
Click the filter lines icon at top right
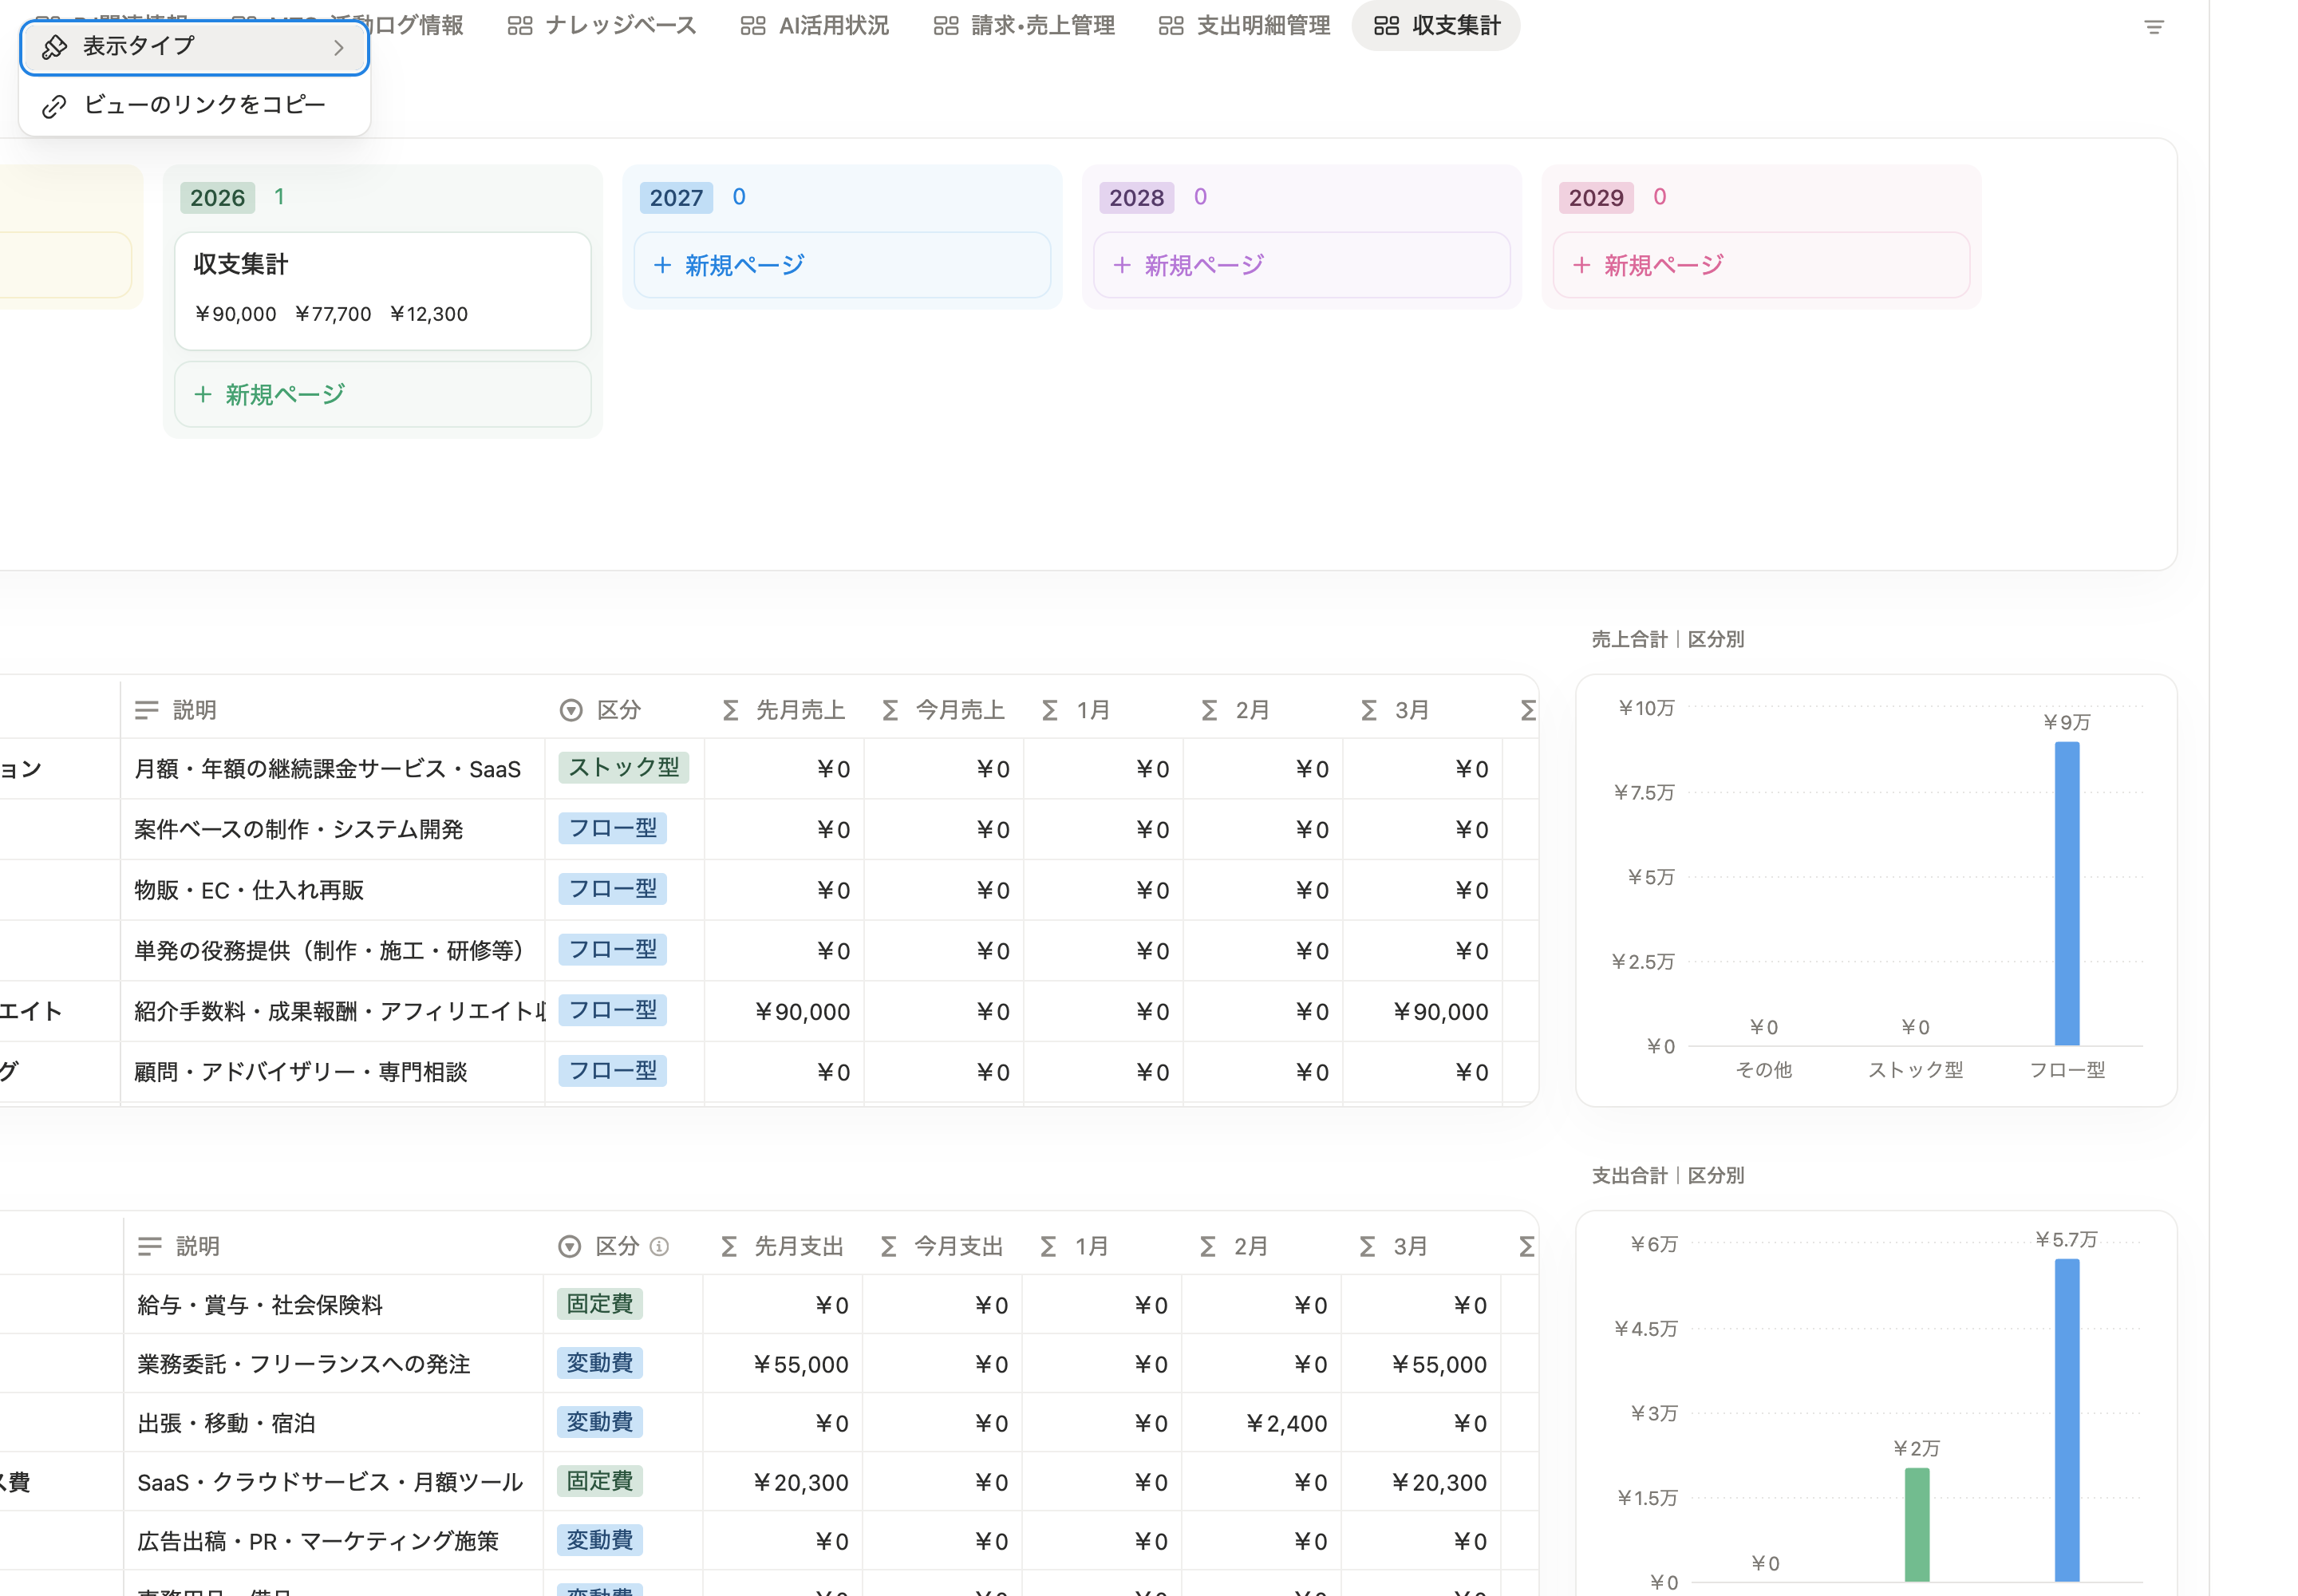click(x=2154, y=27)
